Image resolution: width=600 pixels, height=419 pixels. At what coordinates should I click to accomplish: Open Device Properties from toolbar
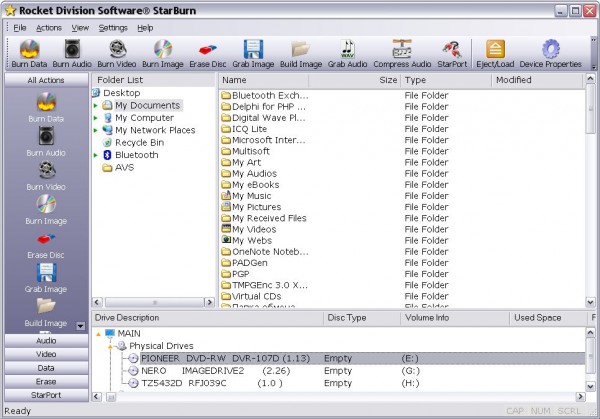point(549,52)
